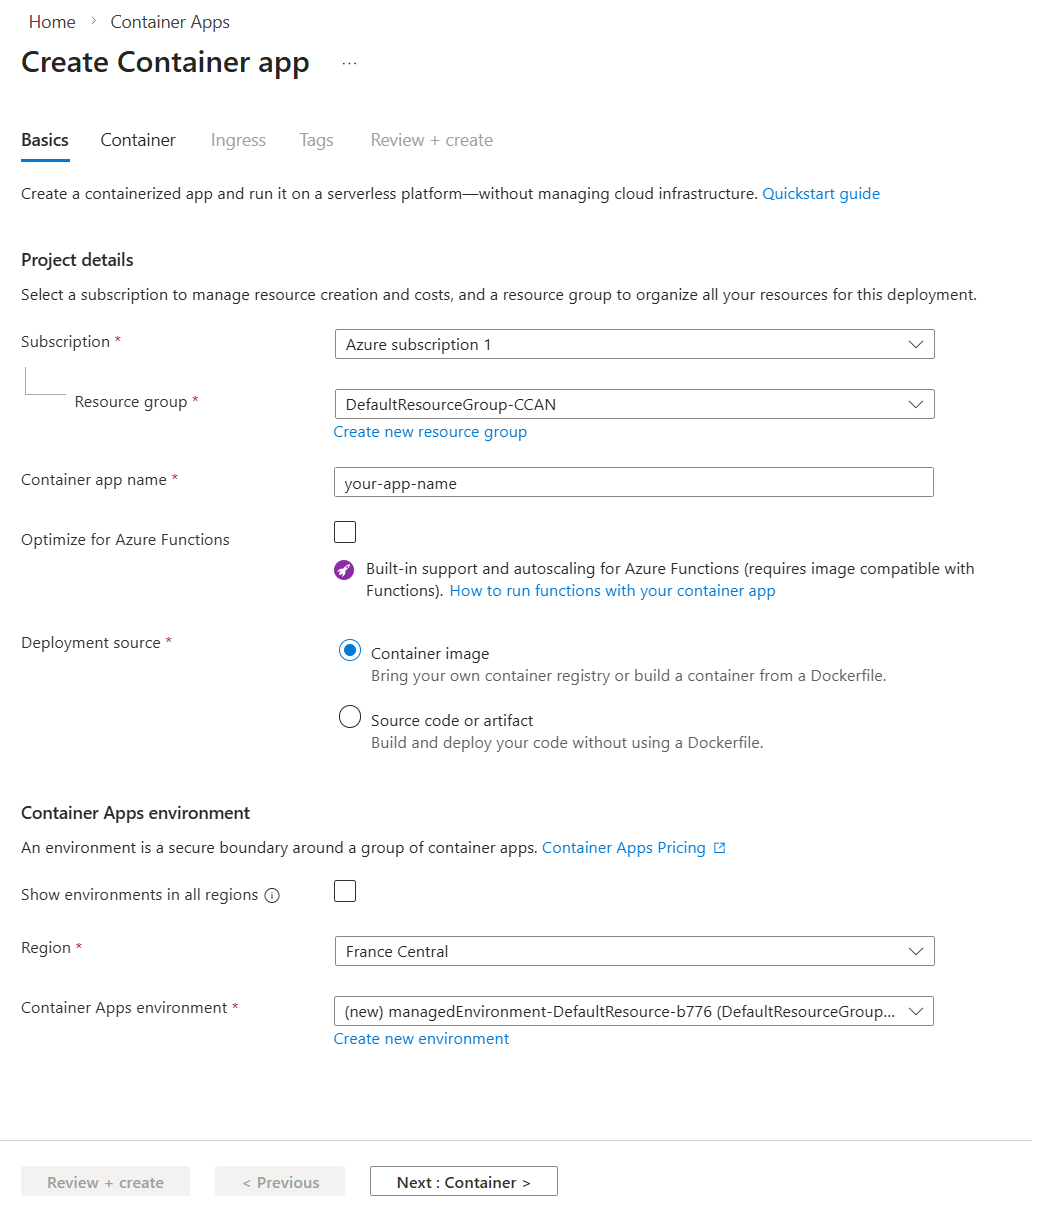This screenshot has width=1039, height=1211.
Task: Click the external link icon on Container Apps Pricing
Action: click(x=719, y=847)
